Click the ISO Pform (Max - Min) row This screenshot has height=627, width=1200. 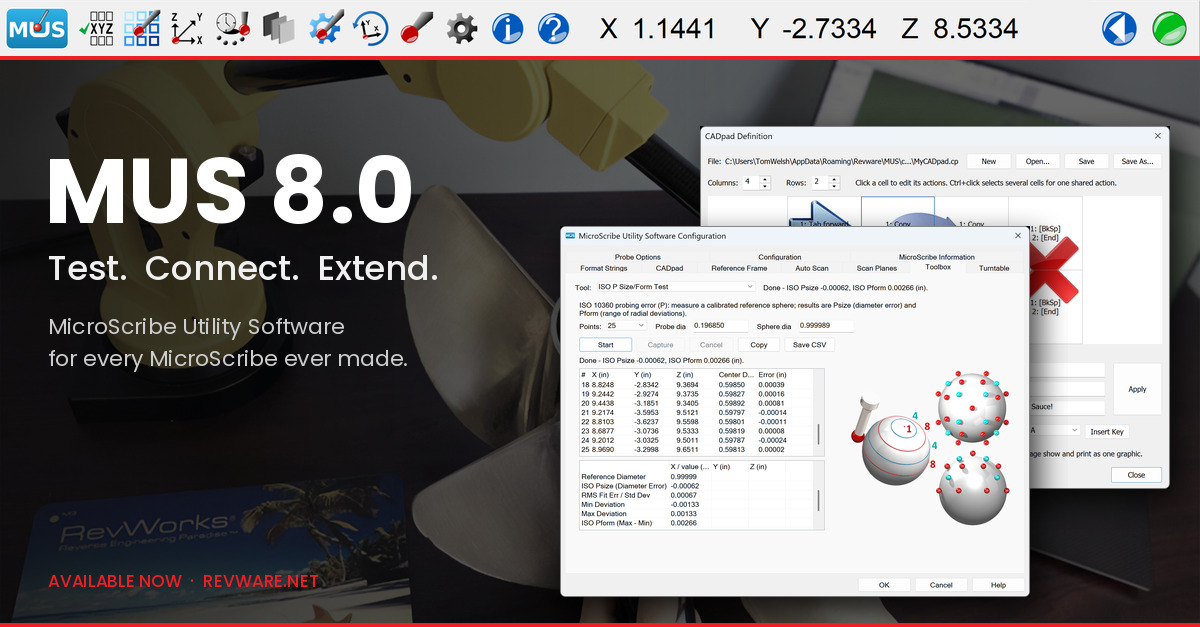click(697, 523)
